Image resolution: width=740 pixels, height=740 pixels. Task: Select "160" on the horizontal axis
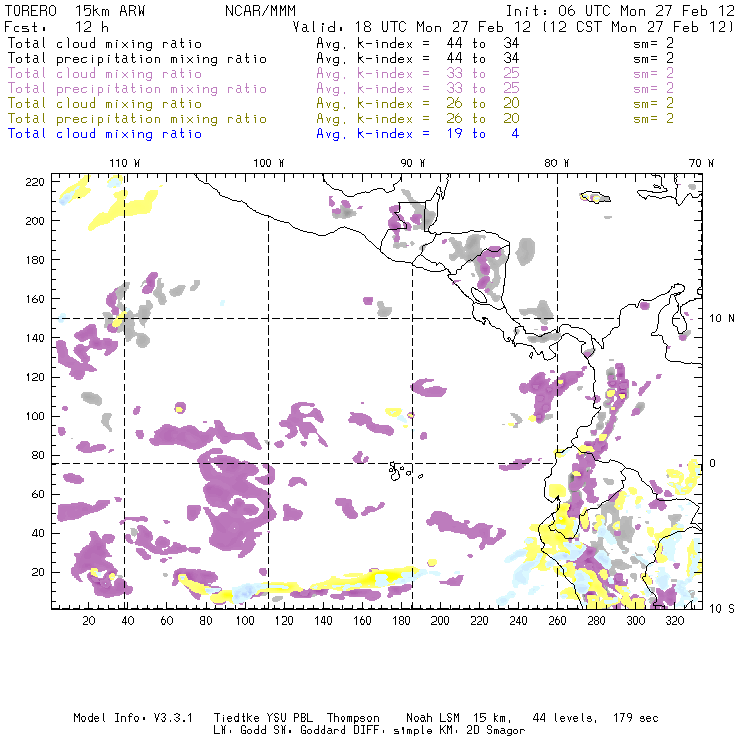(x=362, y=621)
